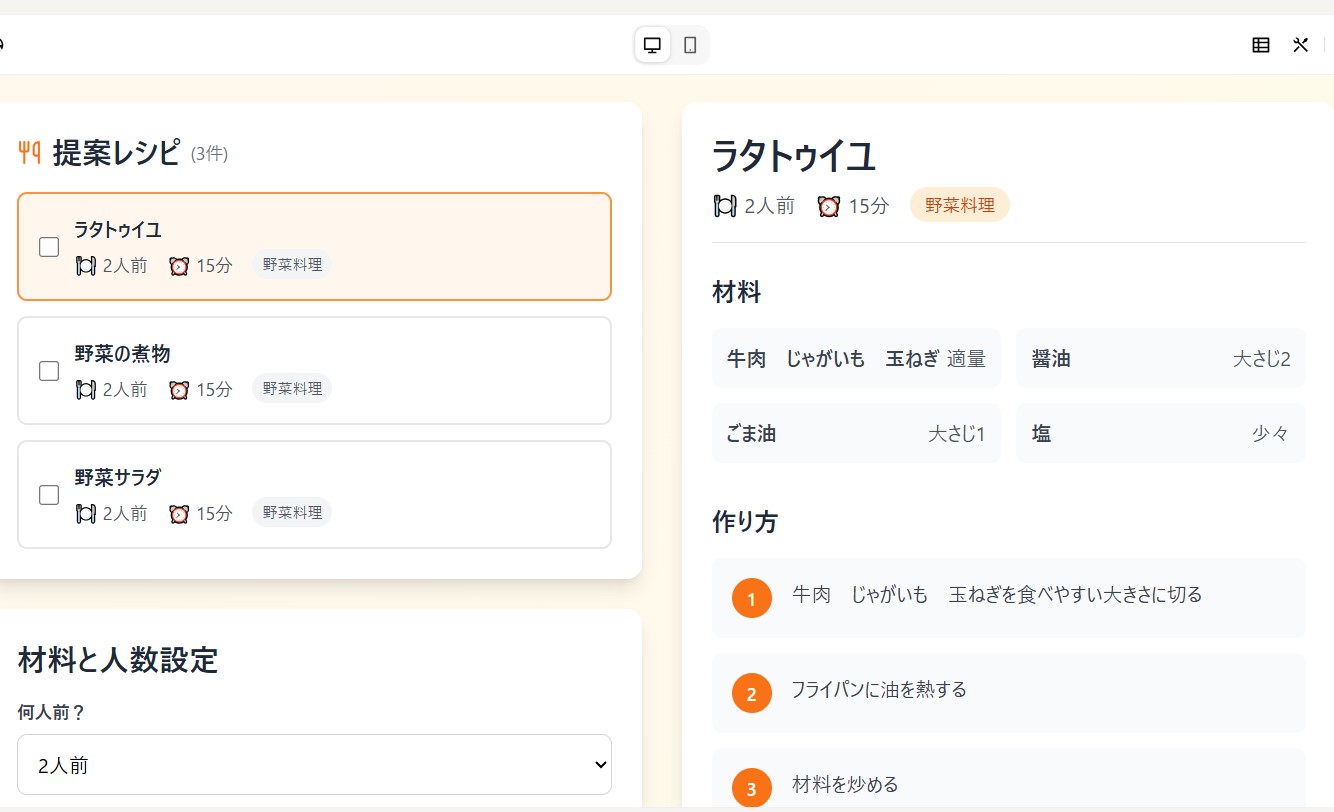Click the 醤油 ingredient row
Image resolution: width=1334 pixels, height=812 pixels.
[1160, 358]
